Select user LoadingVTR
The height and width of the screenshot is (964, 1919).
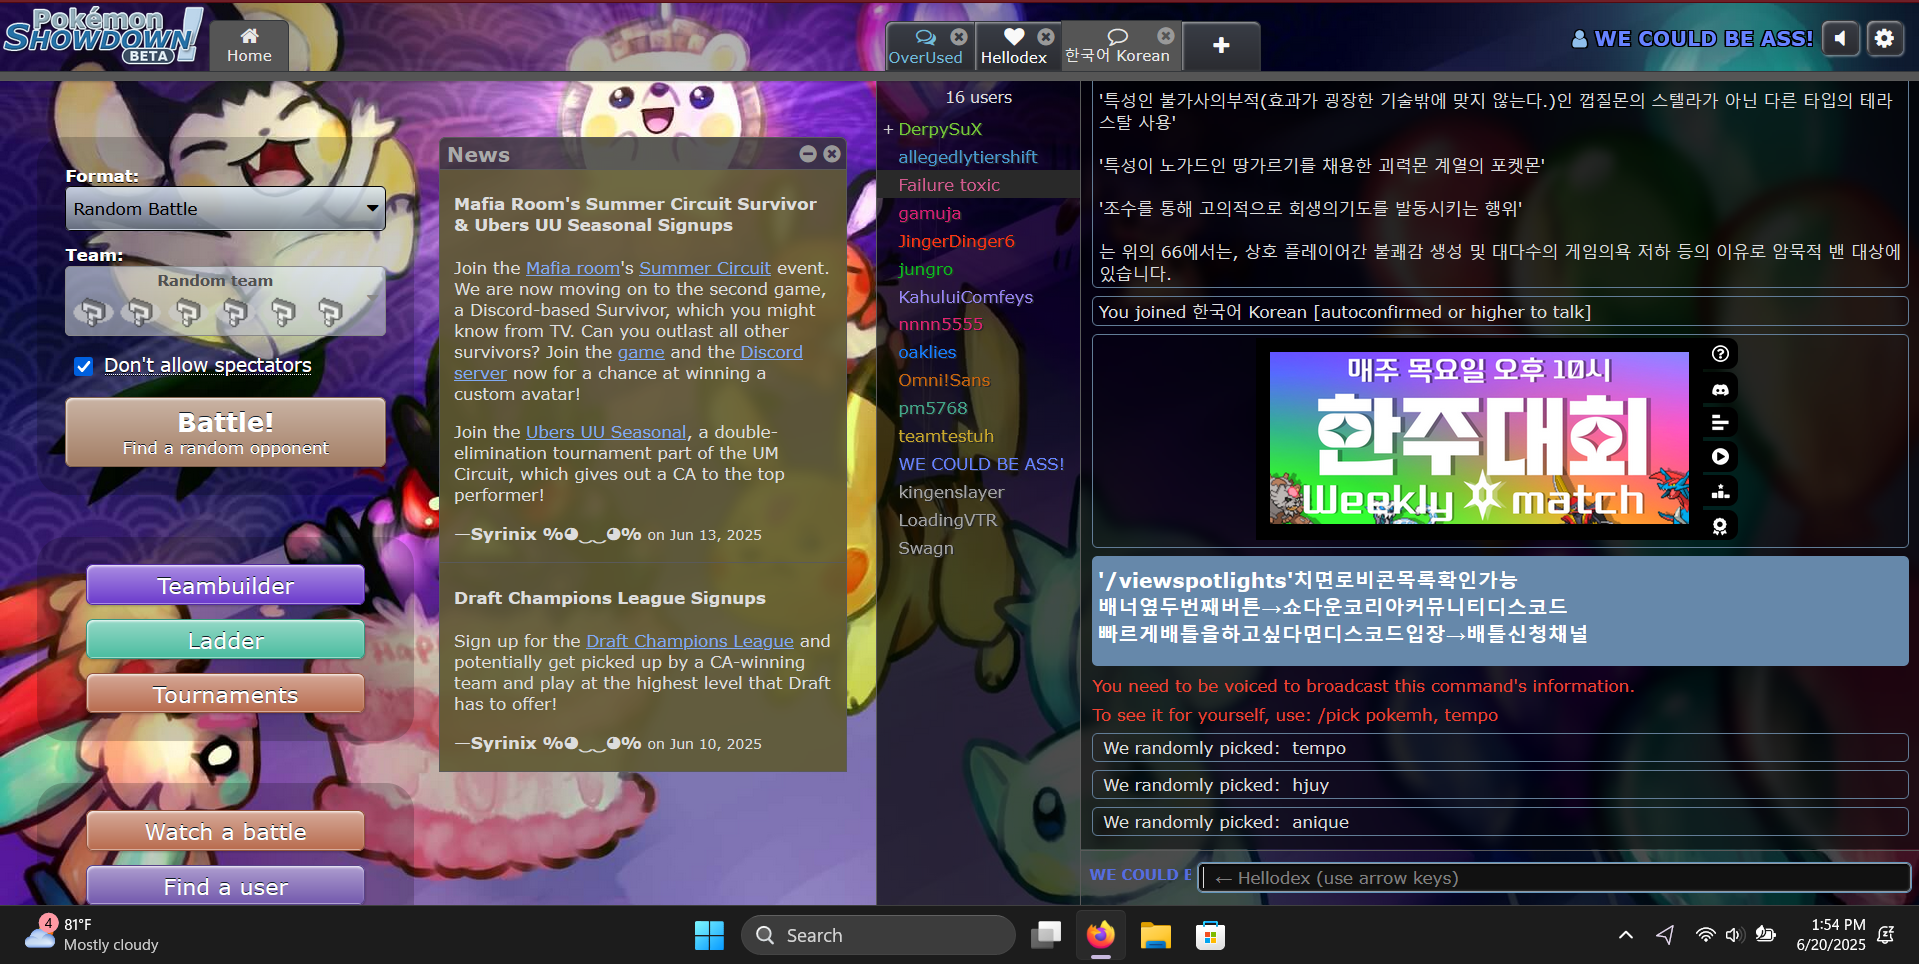(978, 520)
